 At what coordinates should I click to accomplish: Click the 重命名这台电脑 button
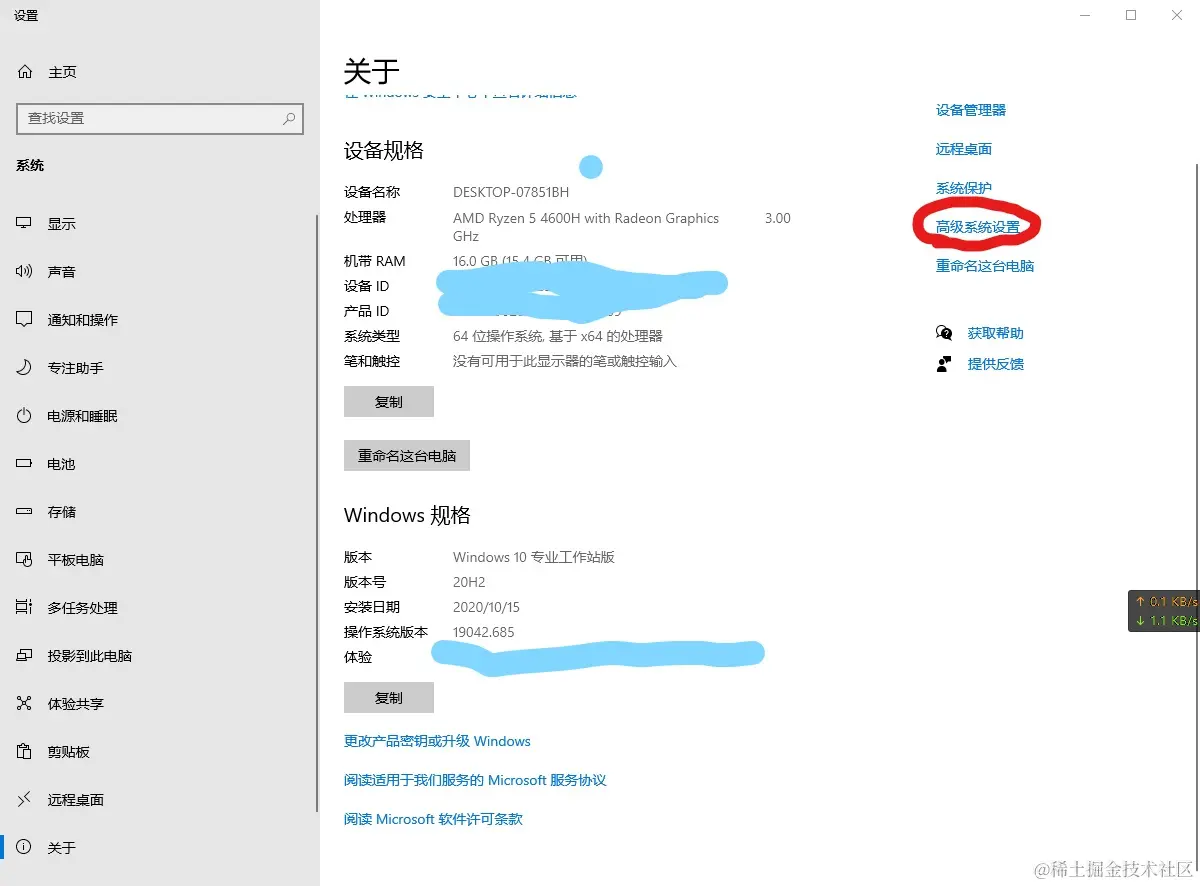[406, 455]
